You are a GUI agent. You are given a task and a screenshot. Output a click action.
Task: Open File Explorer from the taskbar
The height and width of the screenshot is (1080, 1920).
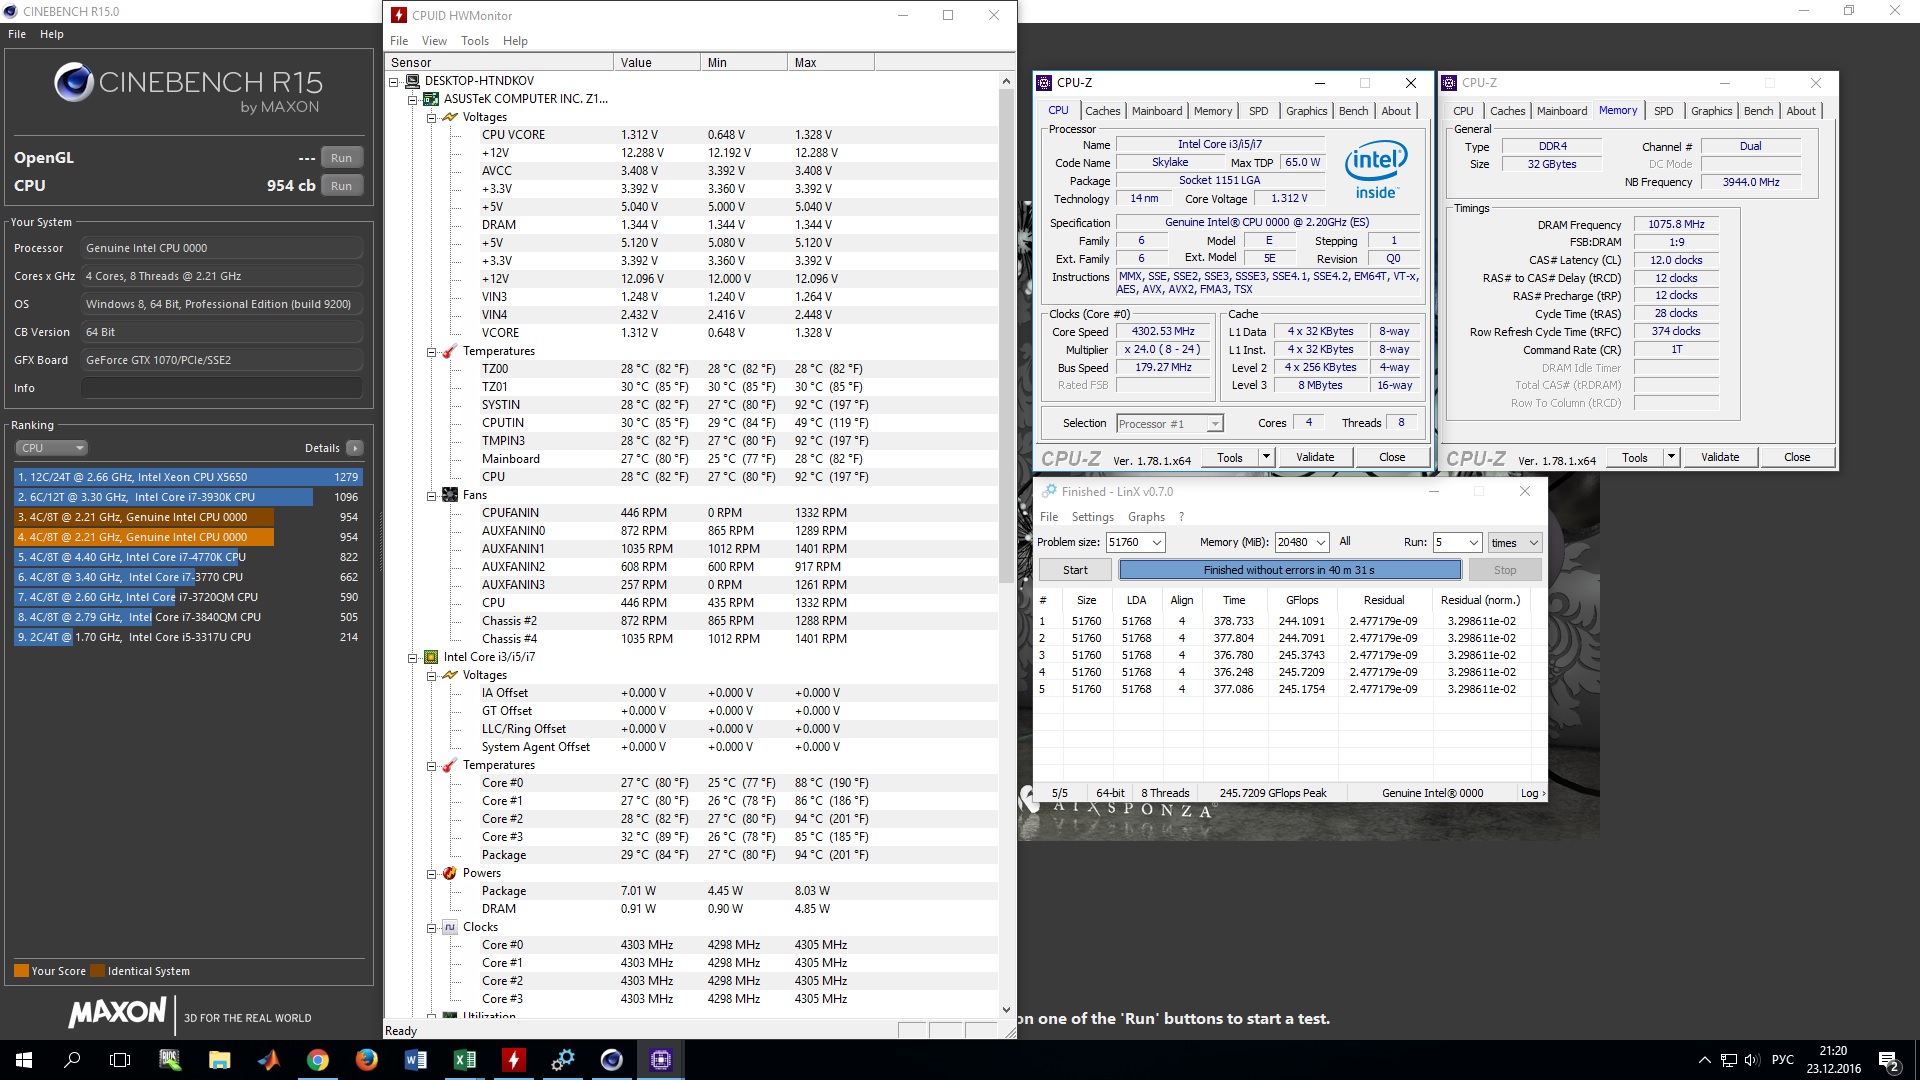tap(220, 1060)
